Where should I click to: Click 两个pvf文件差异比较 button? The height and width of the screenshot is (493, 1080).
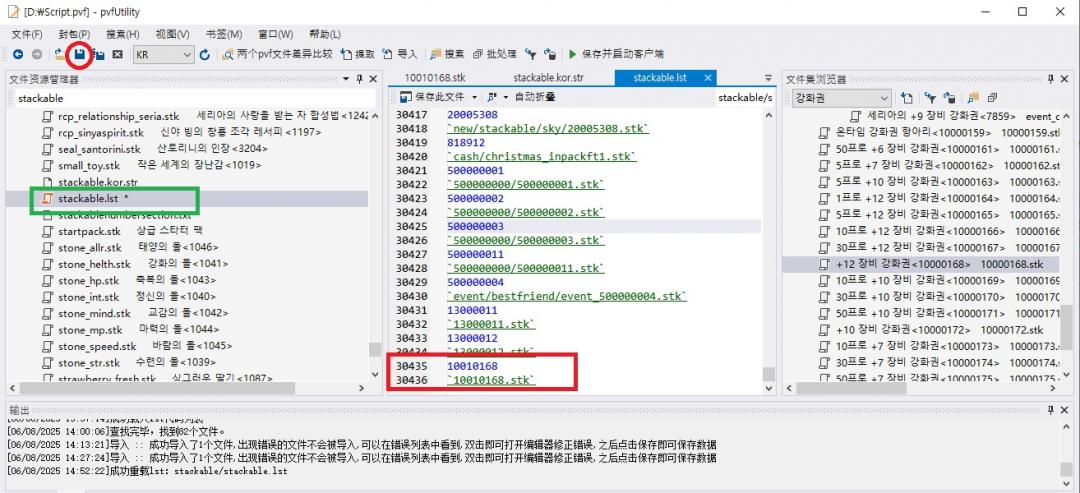pyautogui.click(x=277, y=54)
